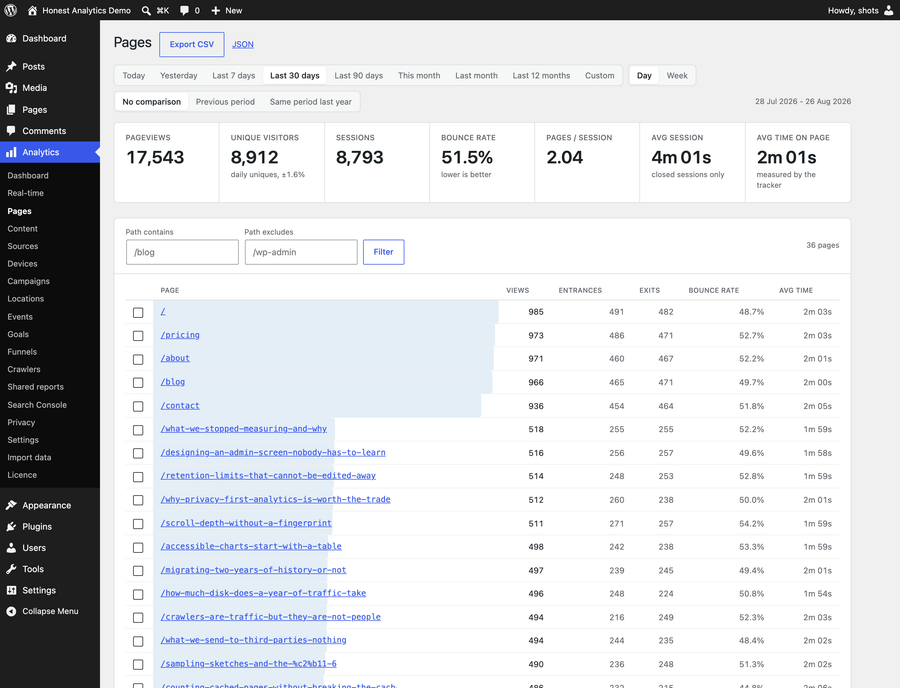Click the Filter button
The height and width of the screenshot is (688, 900).
click(383, 252)
